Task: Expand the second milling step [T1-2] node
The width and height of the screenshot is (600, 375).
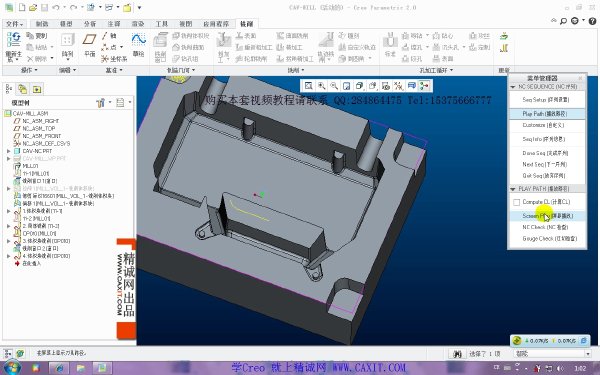Action: pyautogui.click(x=8, y=226)
